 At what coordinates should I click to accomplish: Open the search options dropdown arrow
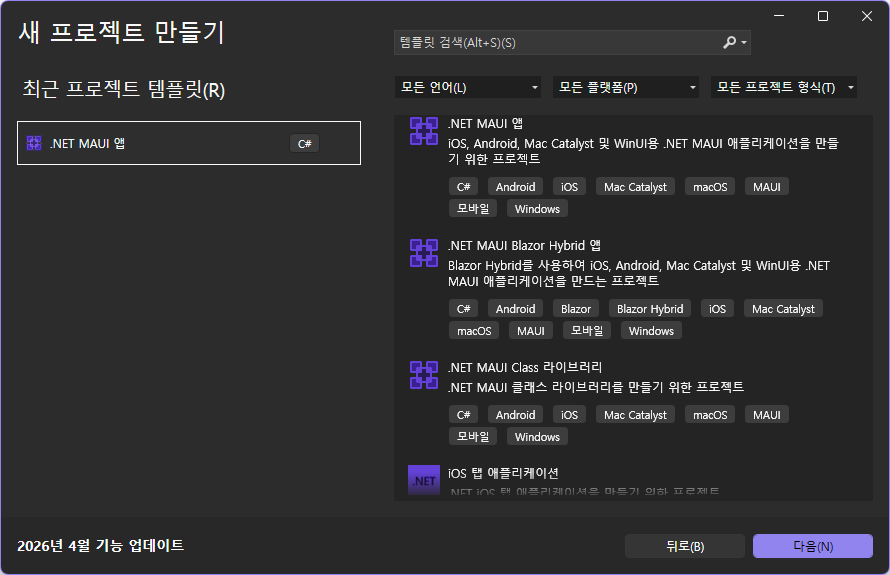pos(744,43)
